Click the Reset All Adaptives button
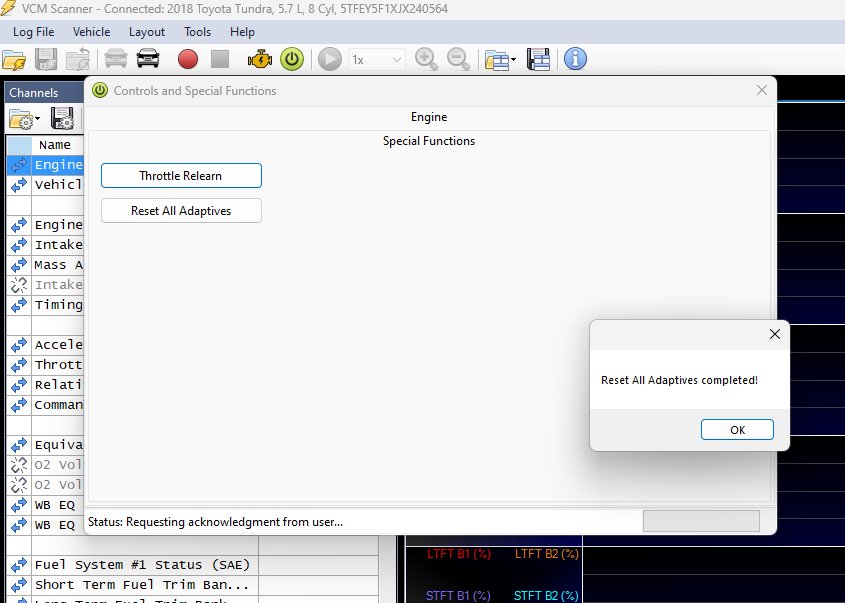Viewport: 845px width, 603px height. coord(181,211)
